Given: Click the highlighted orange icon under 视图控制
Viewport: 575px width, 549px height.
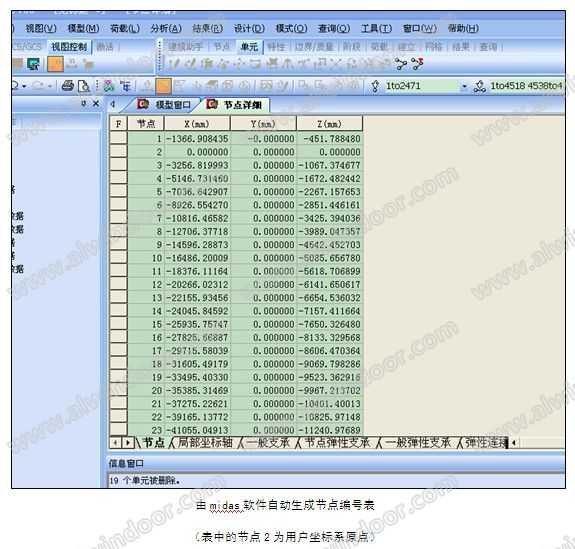Looking at the screenshot, I should (x=55, y=64).
